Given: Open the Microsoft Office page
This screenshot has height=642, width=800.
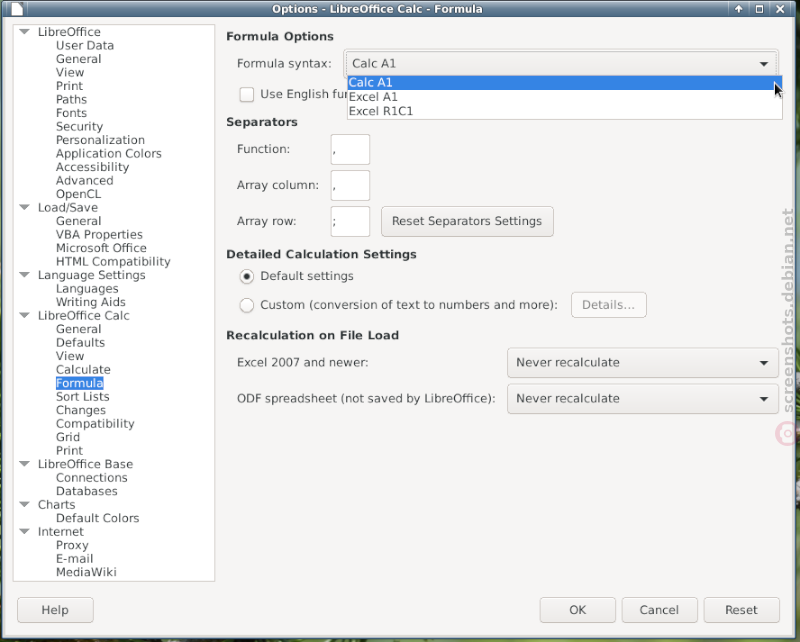Looking at the screenshot, I should (x=102, y=248).
